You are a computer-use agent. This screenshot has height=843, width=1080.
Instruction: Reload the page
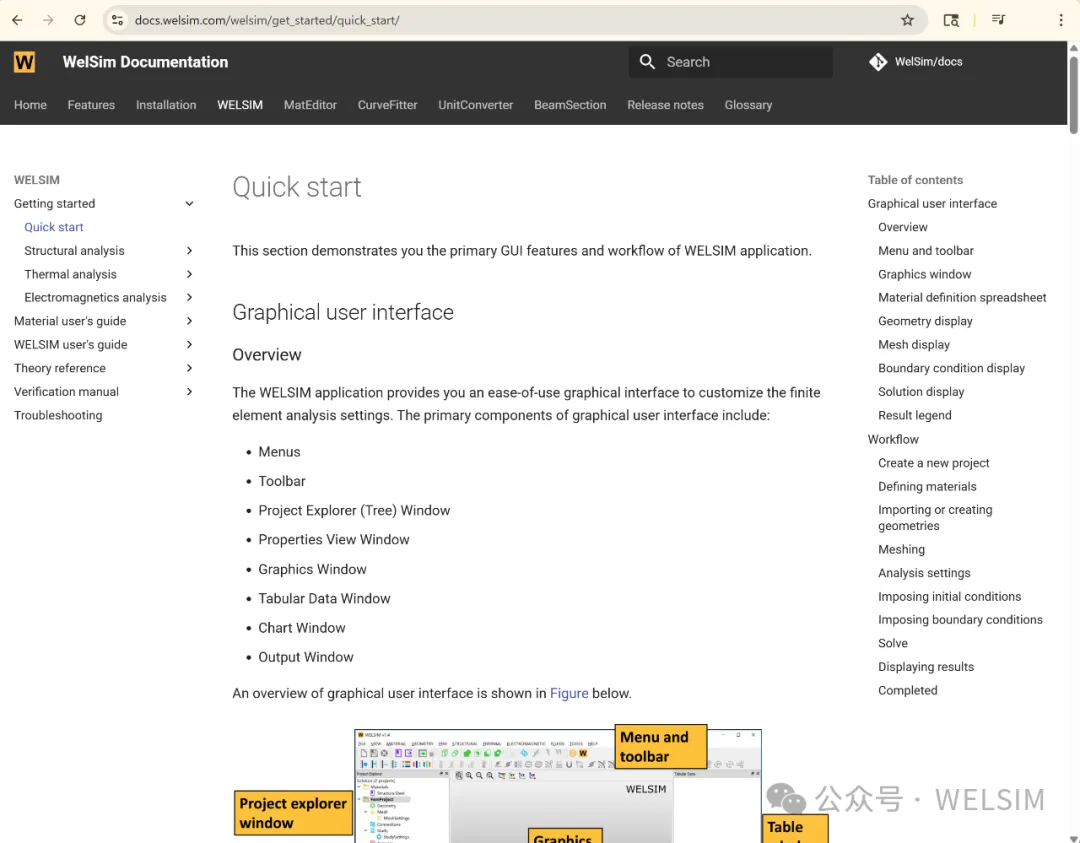click(x=80, y=20)
